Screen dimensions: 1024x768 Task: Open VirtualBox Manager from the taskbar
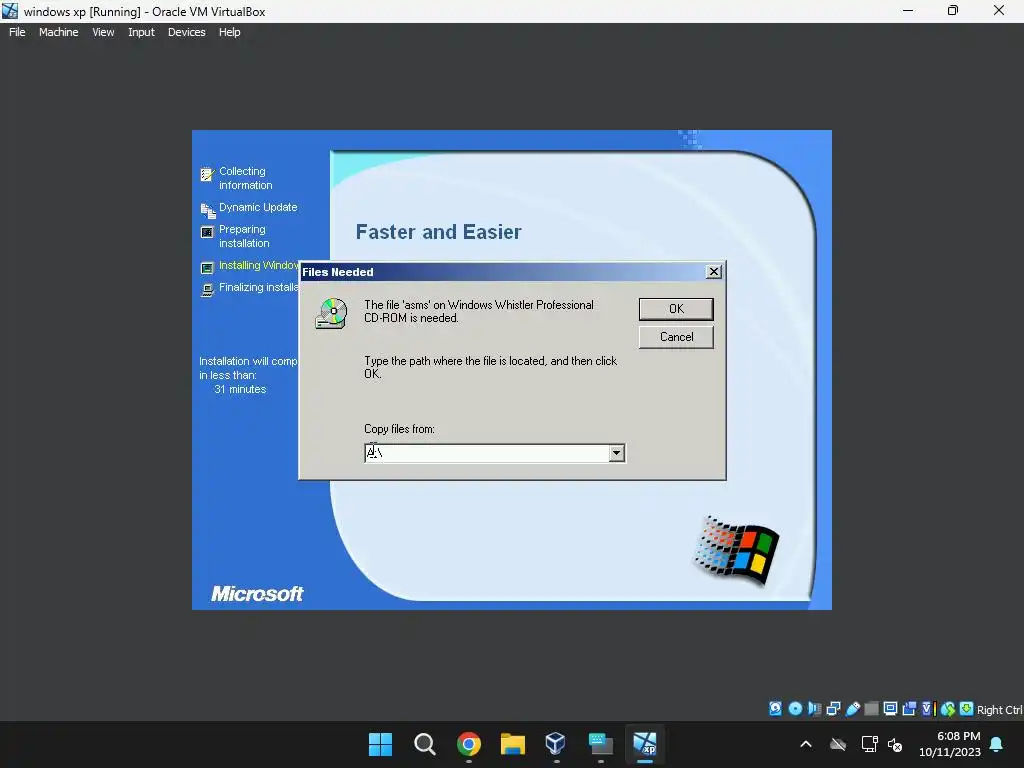coord(556,744)
